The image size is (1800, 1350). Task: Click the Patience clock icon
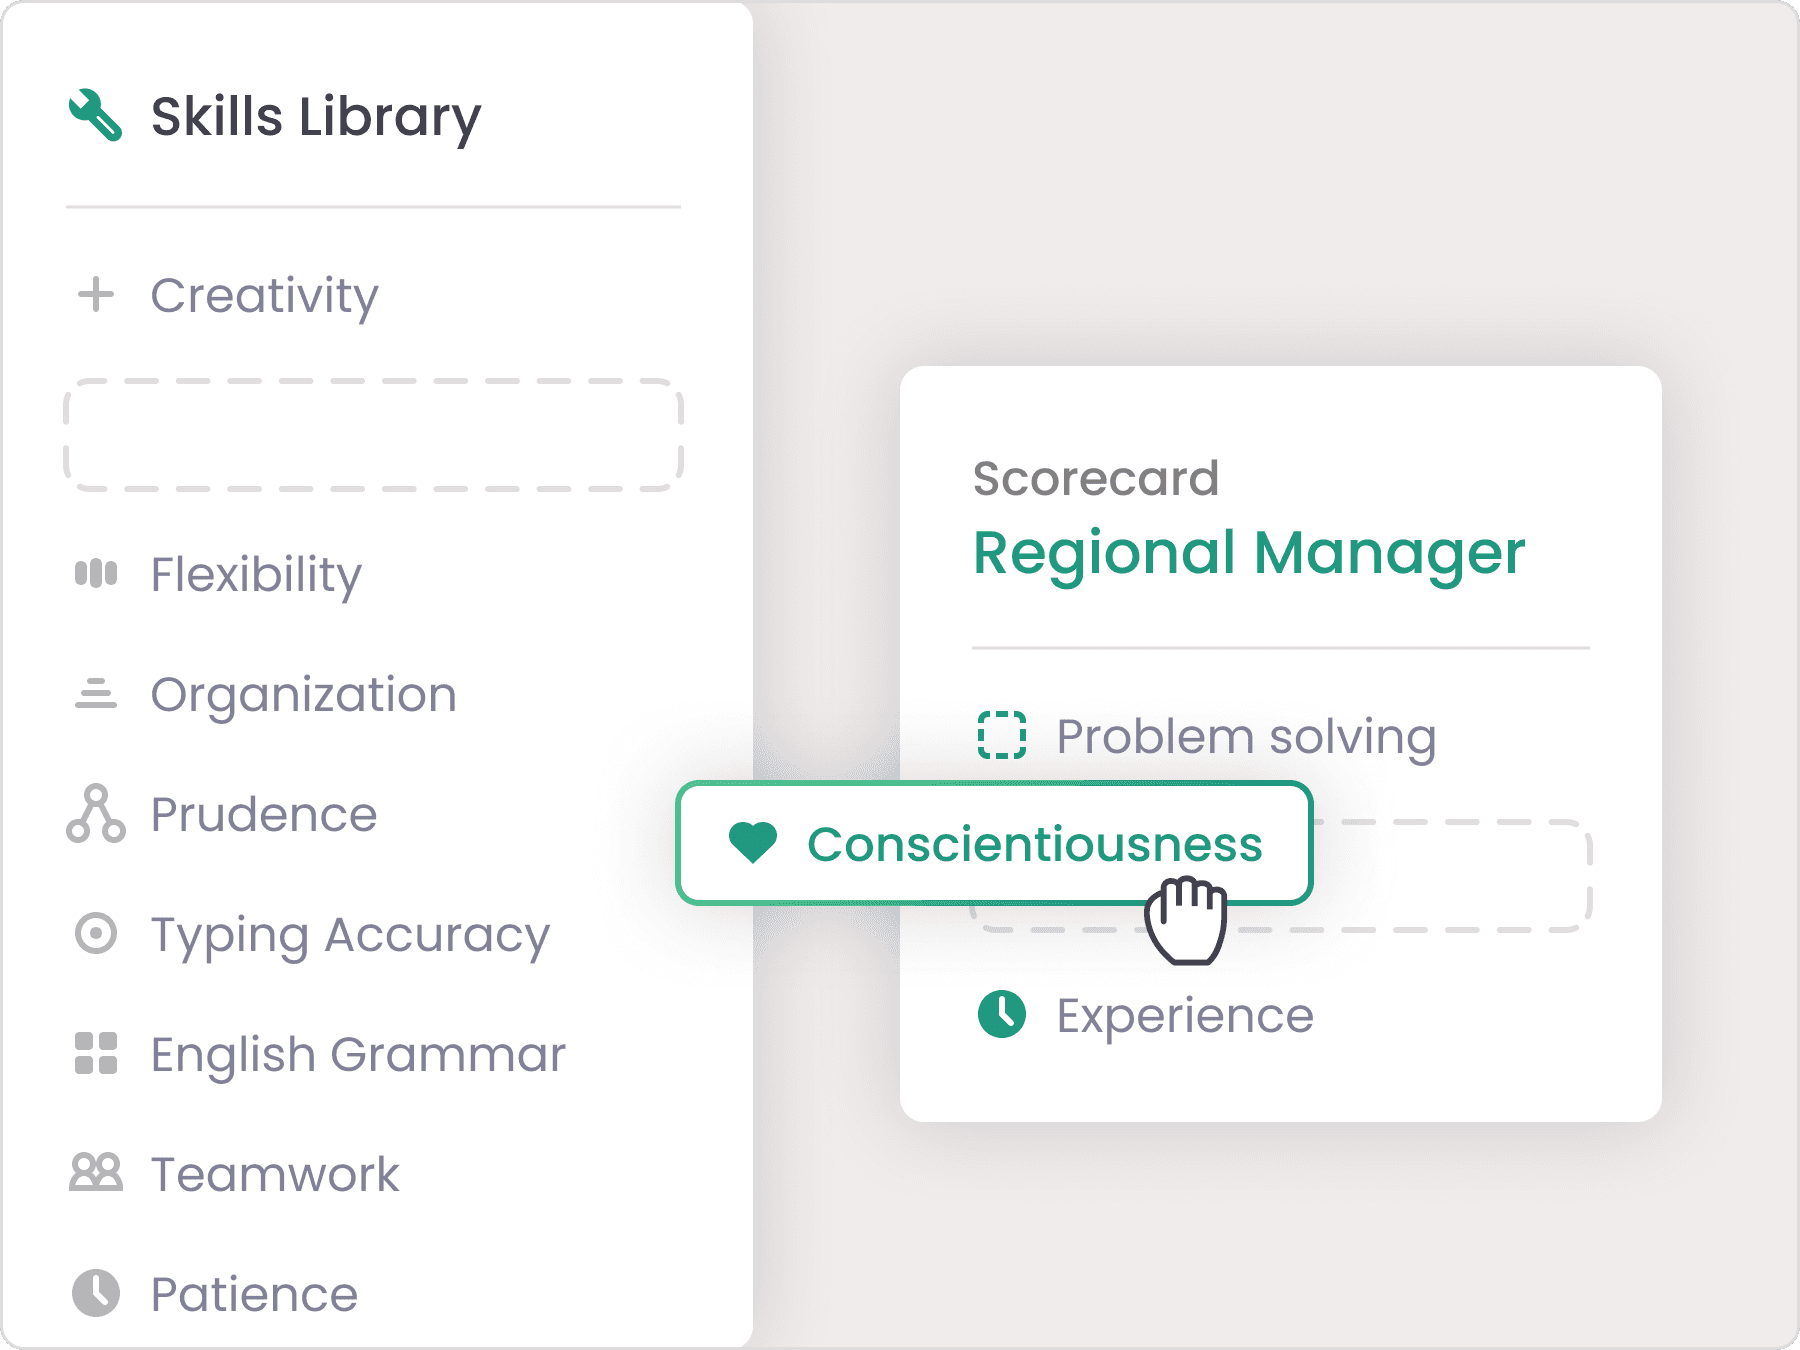(x=96, y=1293)
